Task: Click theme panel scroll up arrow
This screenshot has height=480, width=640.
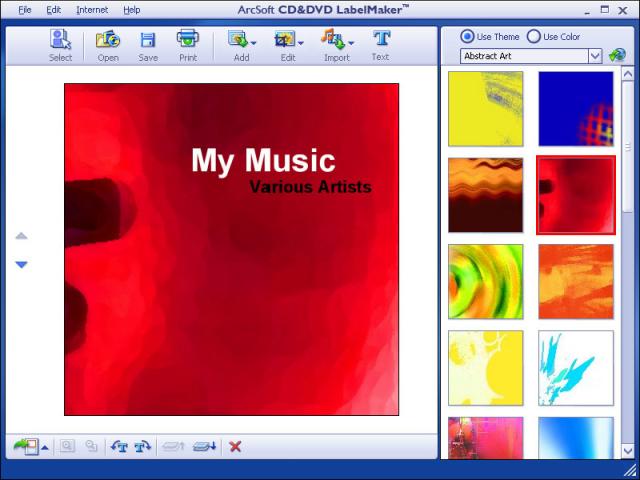Action: (x=627, y=73)
